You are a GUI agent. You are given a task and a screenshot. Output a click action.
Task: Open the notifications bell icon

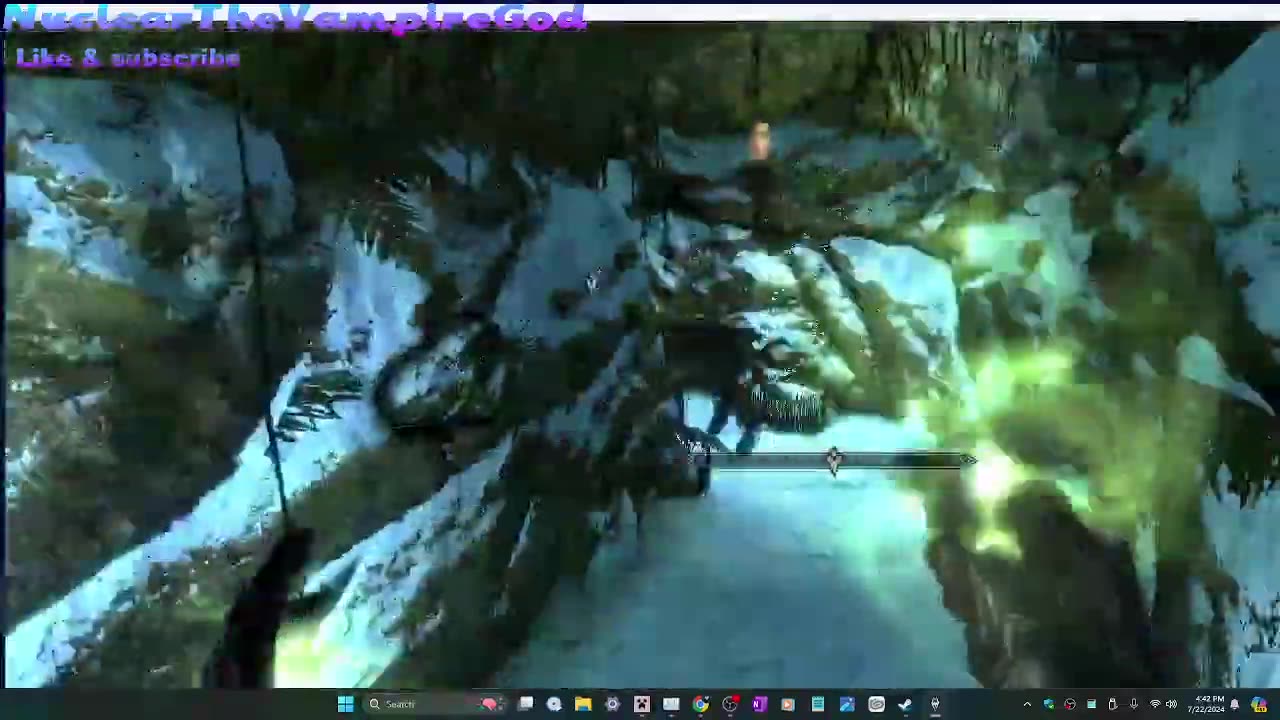[1234, 704]
